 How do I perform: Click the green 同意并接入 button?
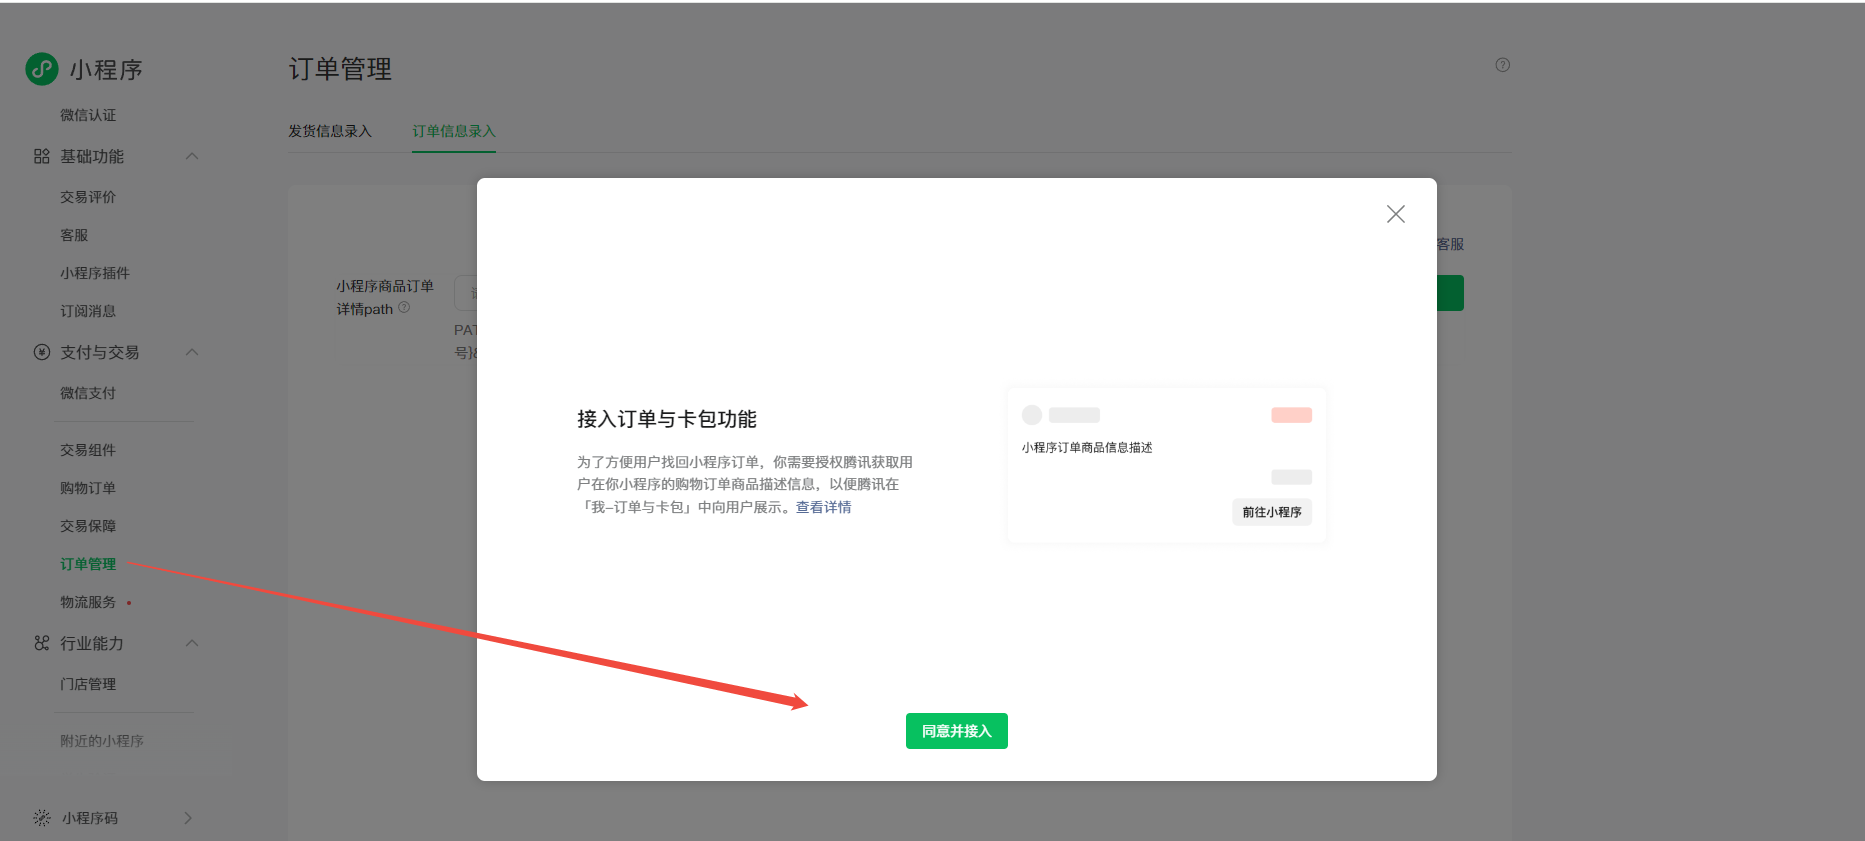coord(957,731)
